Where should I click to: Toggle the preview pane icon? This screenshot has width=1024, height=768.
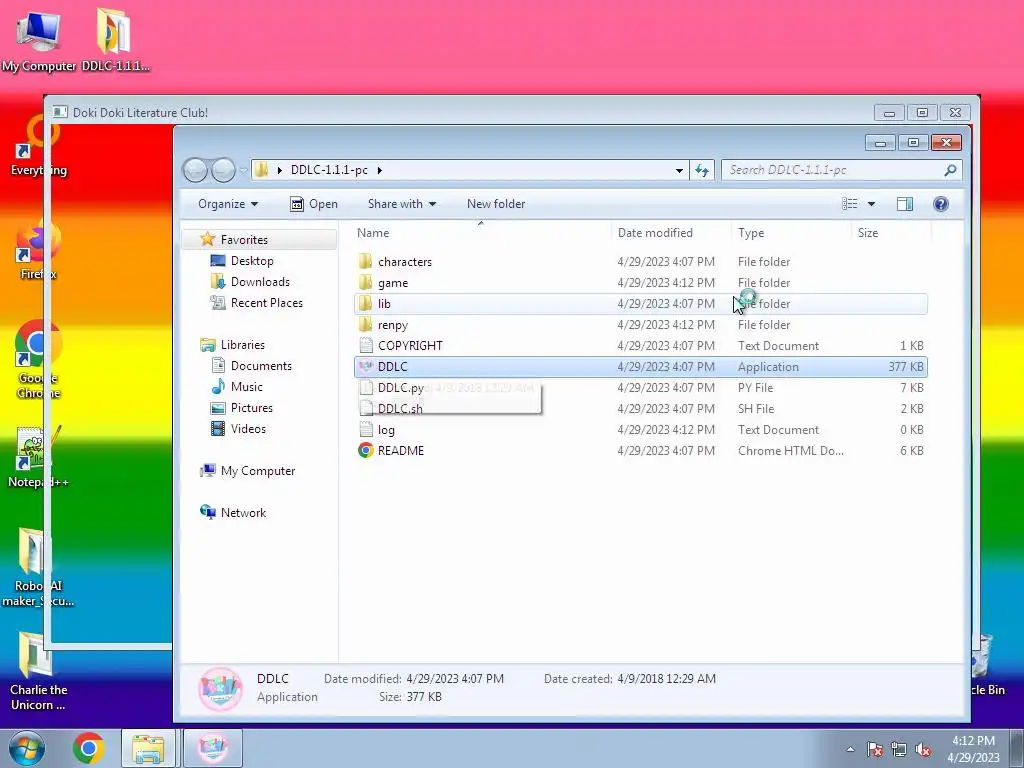point(904,204)
